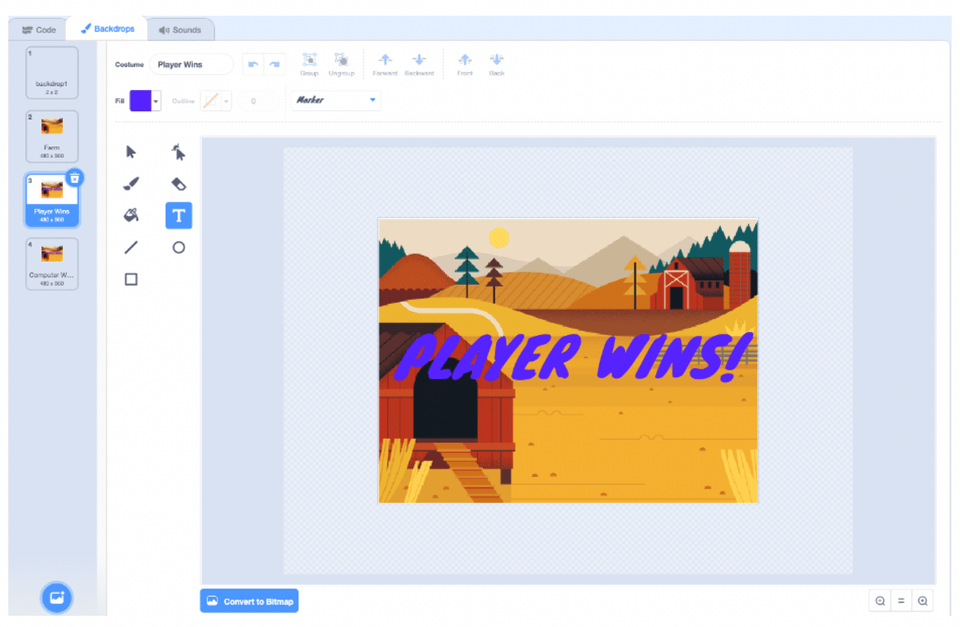
Task: Open the Marker font dropdown
Action: click(x=336, y=100)
